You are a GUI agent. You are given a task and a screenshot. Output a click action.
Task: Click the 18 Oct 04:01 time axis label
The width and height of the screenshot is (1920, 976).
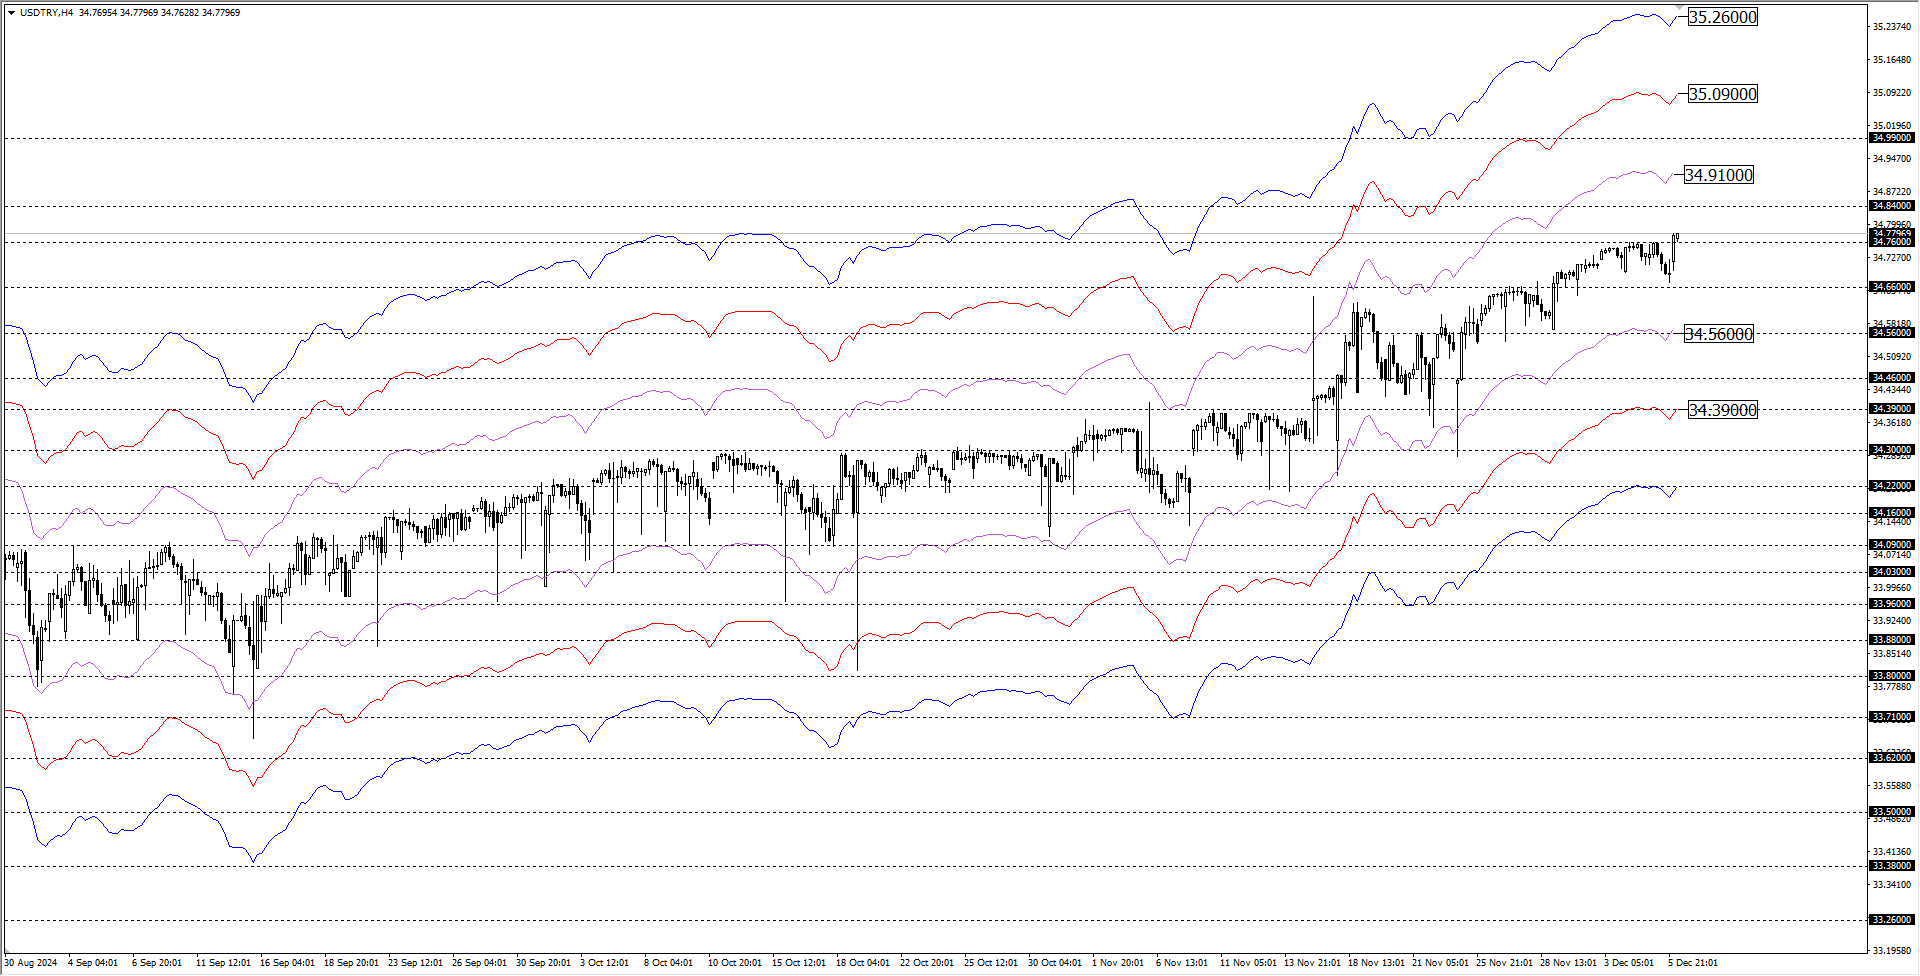(863, 963)
